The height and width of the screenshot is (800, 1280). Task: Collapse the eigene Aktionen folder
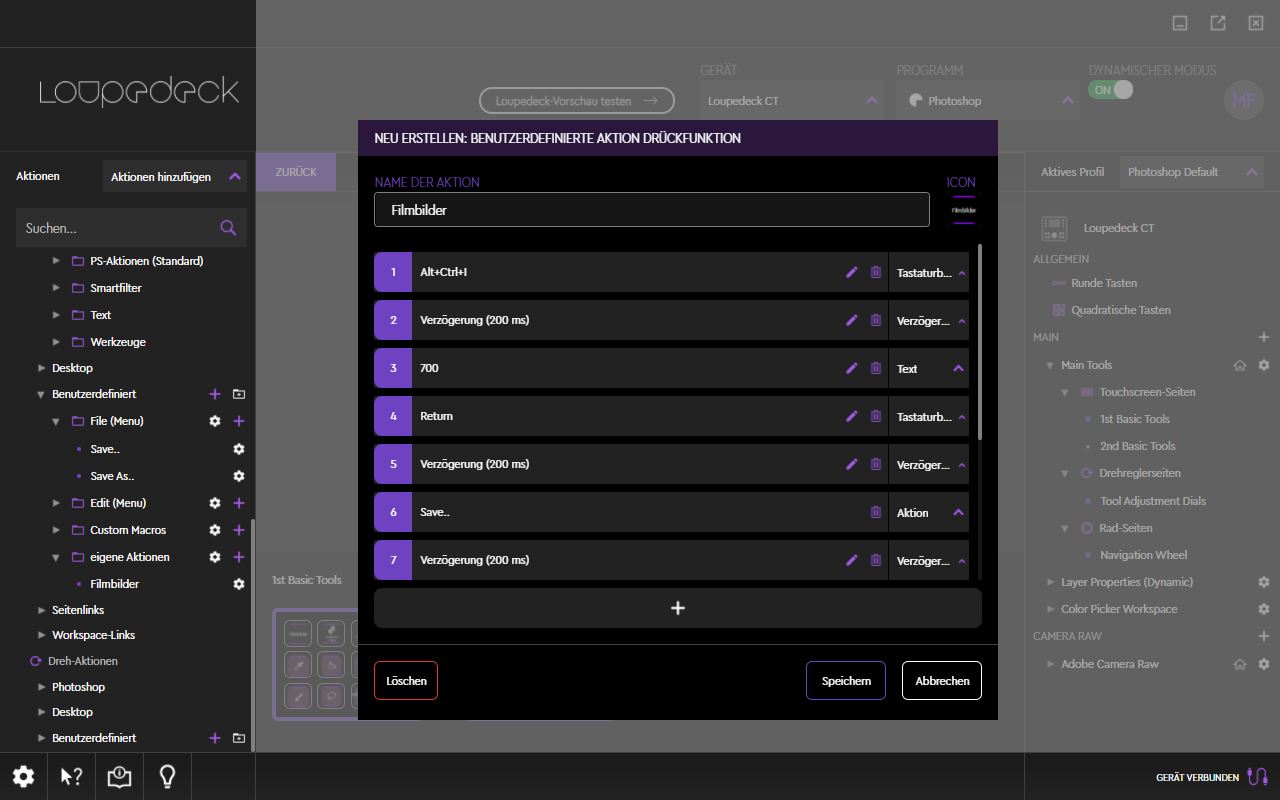(x=56, y=557)
